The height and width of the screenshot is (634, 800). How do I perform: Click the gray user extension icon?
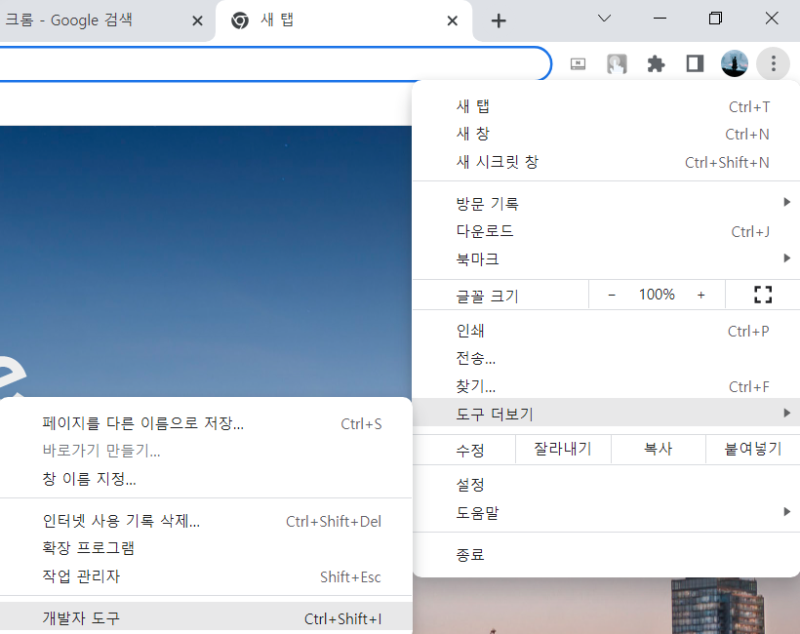[x=616, y=64]
